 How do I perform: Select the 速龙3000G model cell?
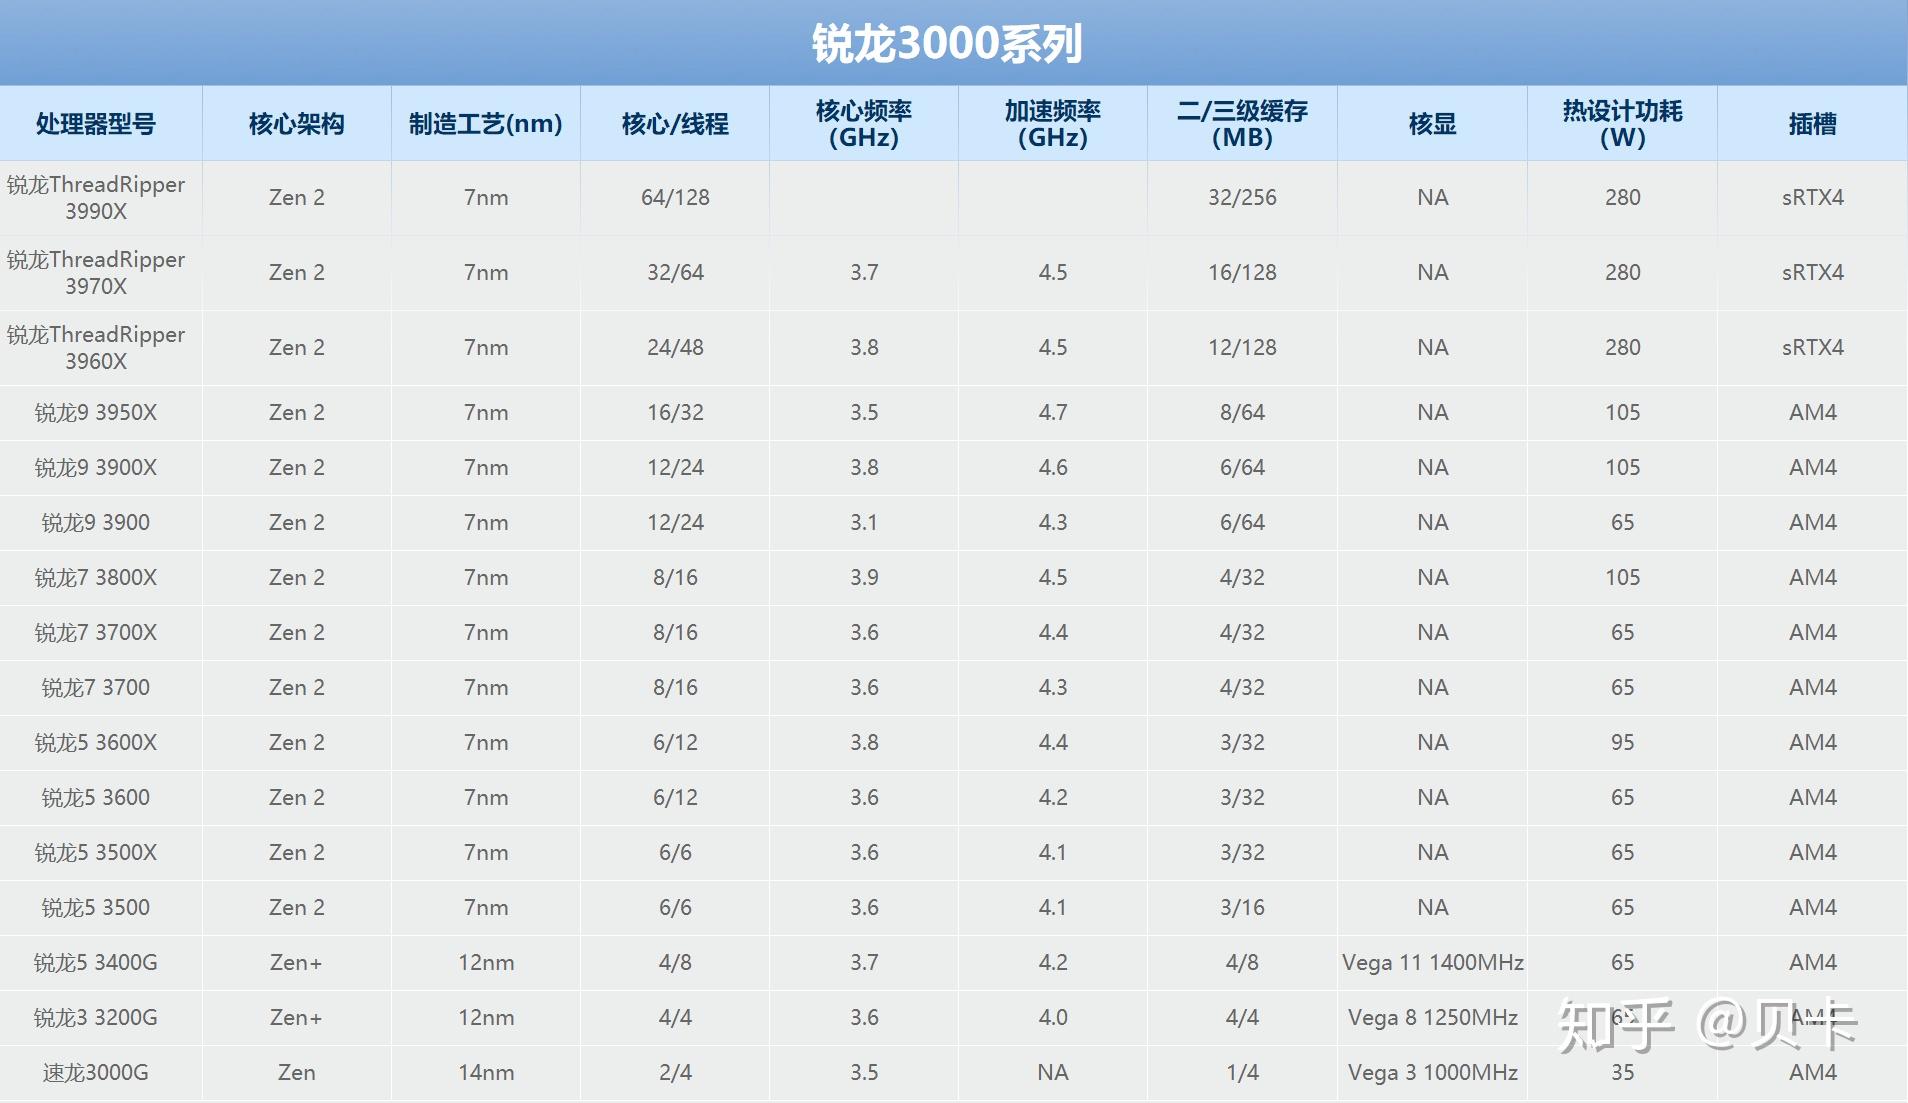coord(96,1073)
